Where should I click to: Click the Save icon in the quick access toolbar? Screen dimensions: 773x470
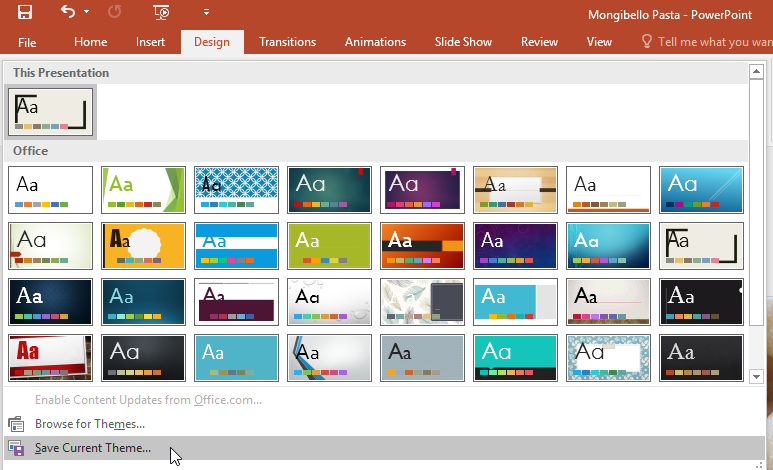pyautogui.click(x=25, y=12)
